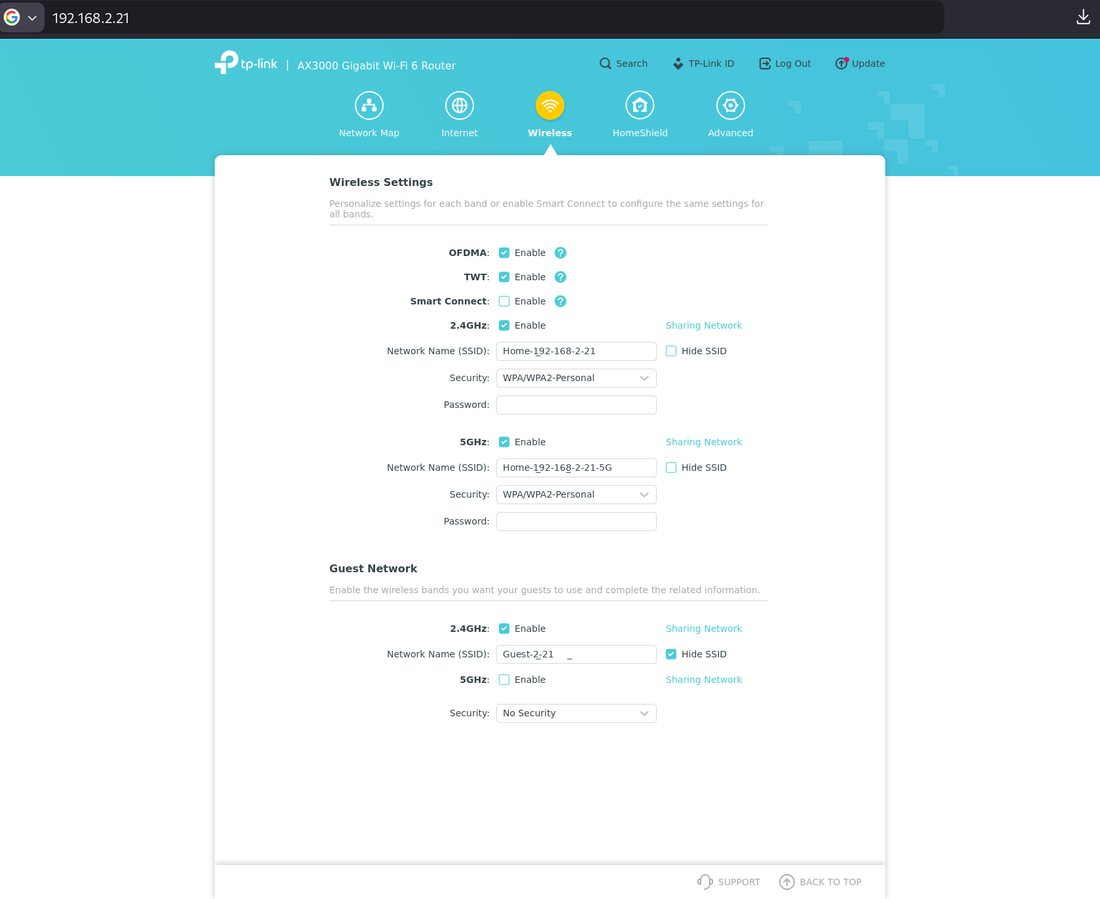
Task: Click the TP-Link ID icon
Action: coord(678,63)
